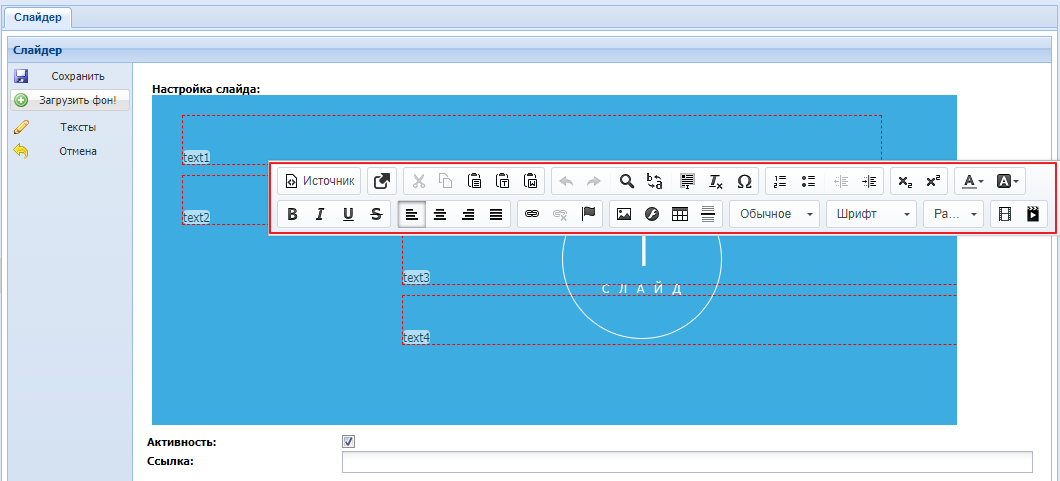
Task: Open the font size dropdown
Action: tap(953, 214)
